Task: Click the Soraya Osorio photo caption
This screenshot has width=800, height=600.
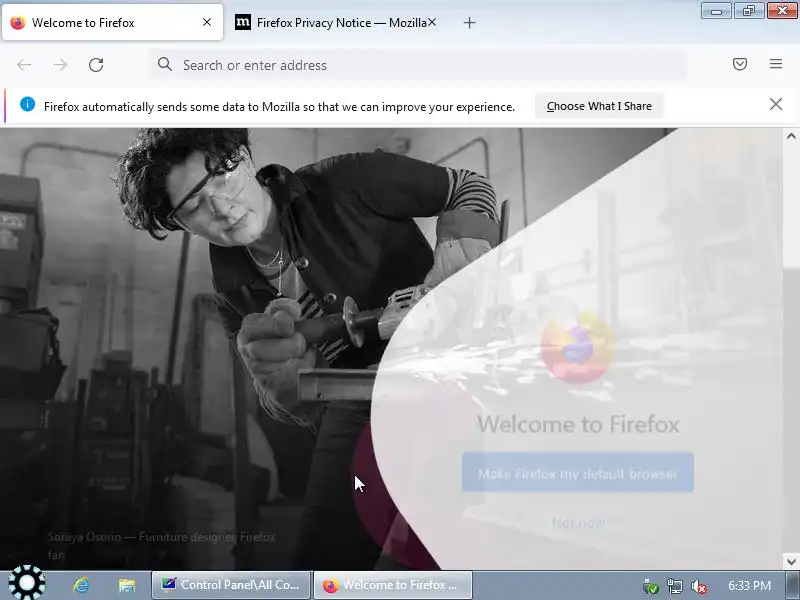Action: tap(162, 545)
